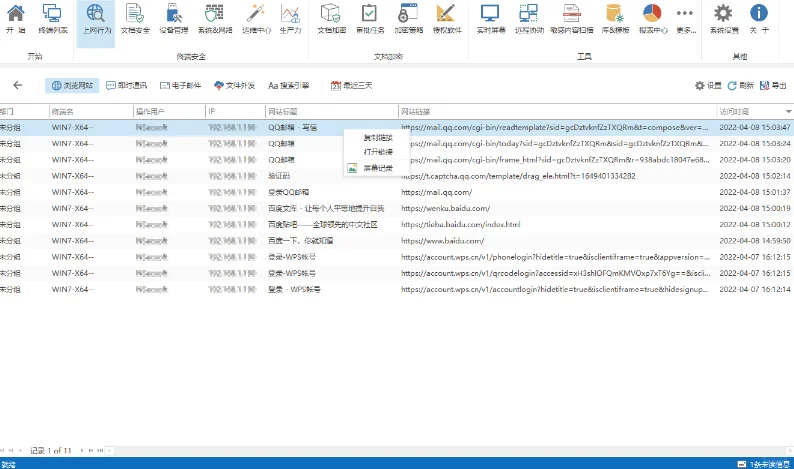
Task: Choose 复制链接 from context menu
Action: tap(378, 138)
